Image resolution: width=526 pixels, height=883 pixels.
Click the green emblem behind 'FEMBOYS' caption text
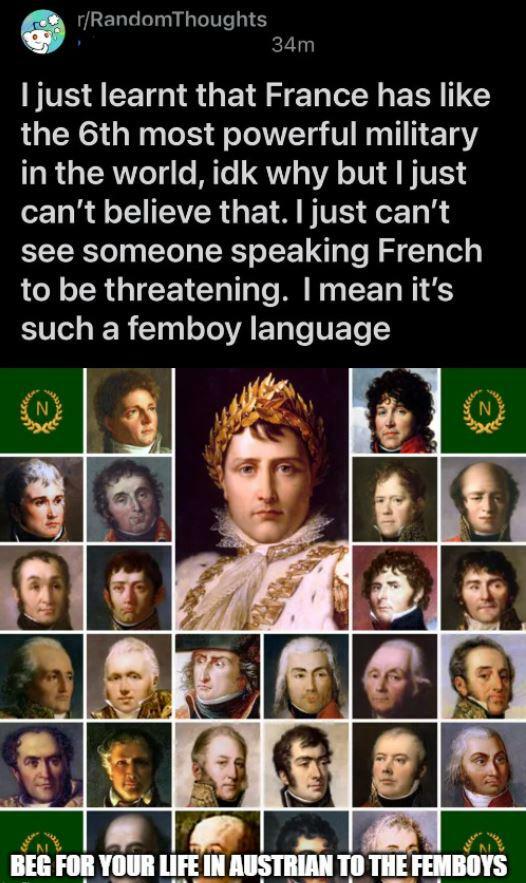click(483, 847)
